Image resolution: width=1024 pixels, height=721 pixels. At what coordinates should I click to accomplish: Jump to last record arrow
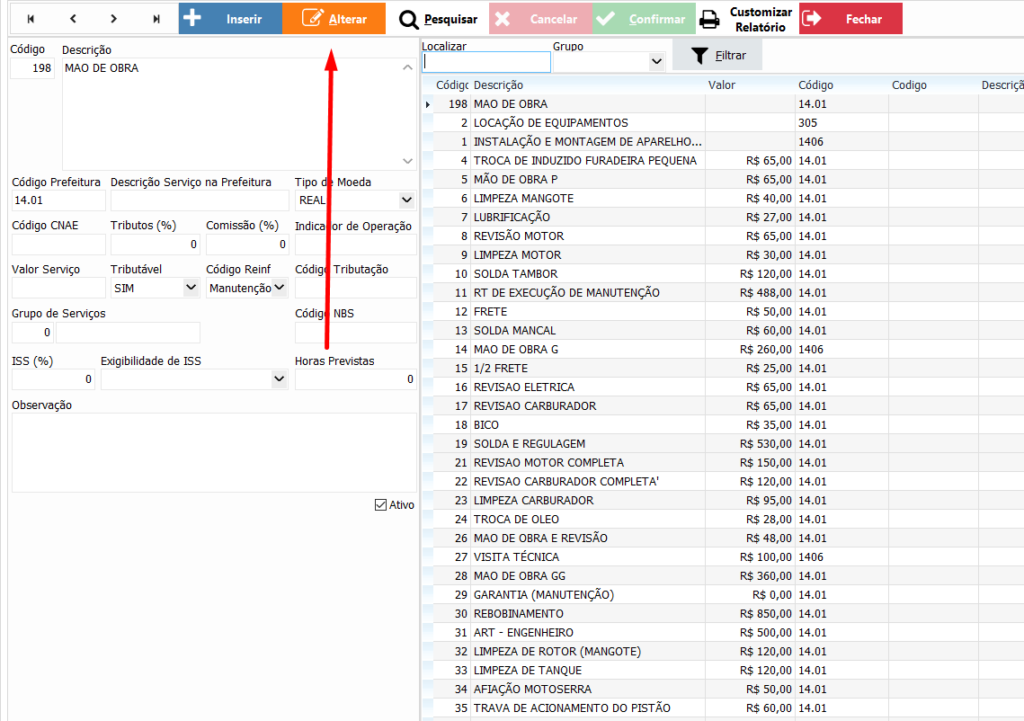pyautogui.click(x=156, y=19)
